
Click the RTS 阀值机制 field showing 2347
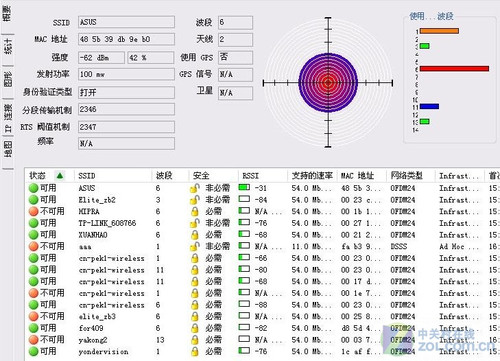point(126,127)
